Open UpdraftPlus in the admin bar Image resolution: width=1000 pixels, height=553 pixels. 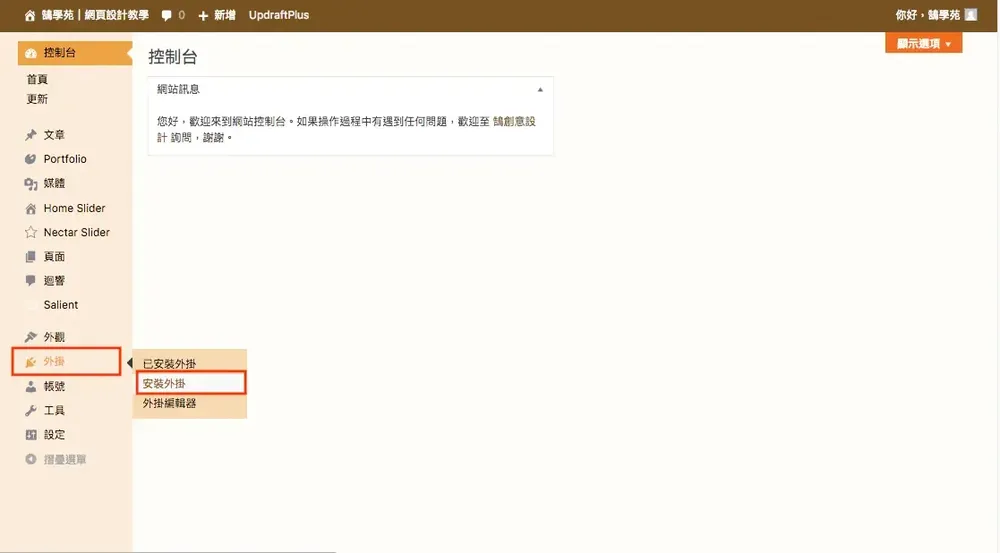coord(279,15)
